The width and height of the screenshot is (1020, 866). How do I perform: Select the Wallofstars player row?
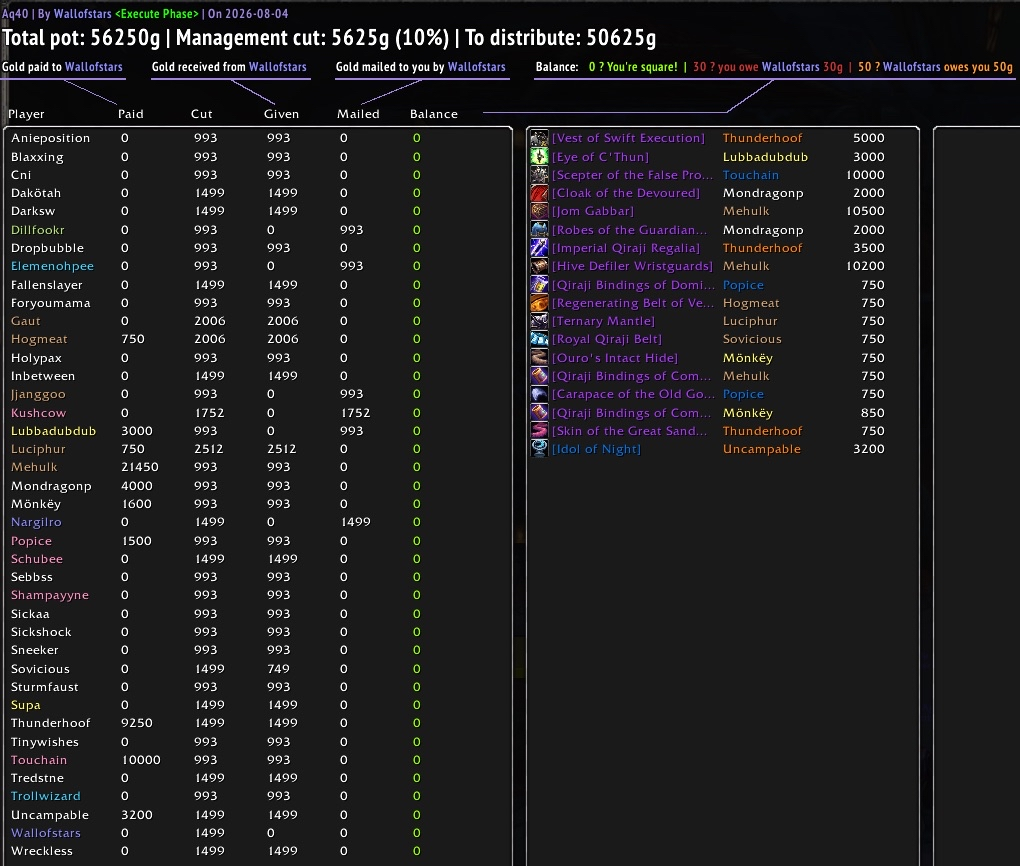258,833
